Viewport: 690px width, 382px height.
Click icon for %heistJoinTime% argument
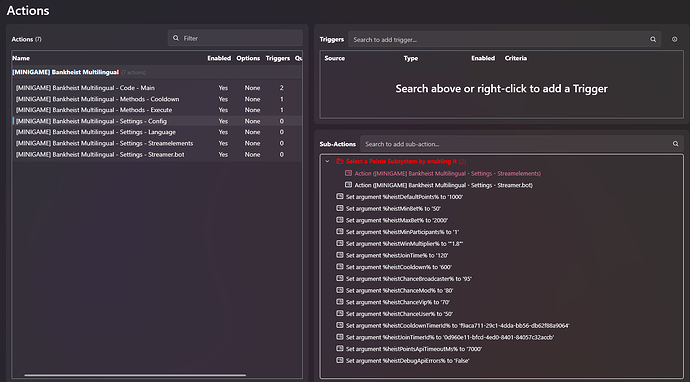340,255
